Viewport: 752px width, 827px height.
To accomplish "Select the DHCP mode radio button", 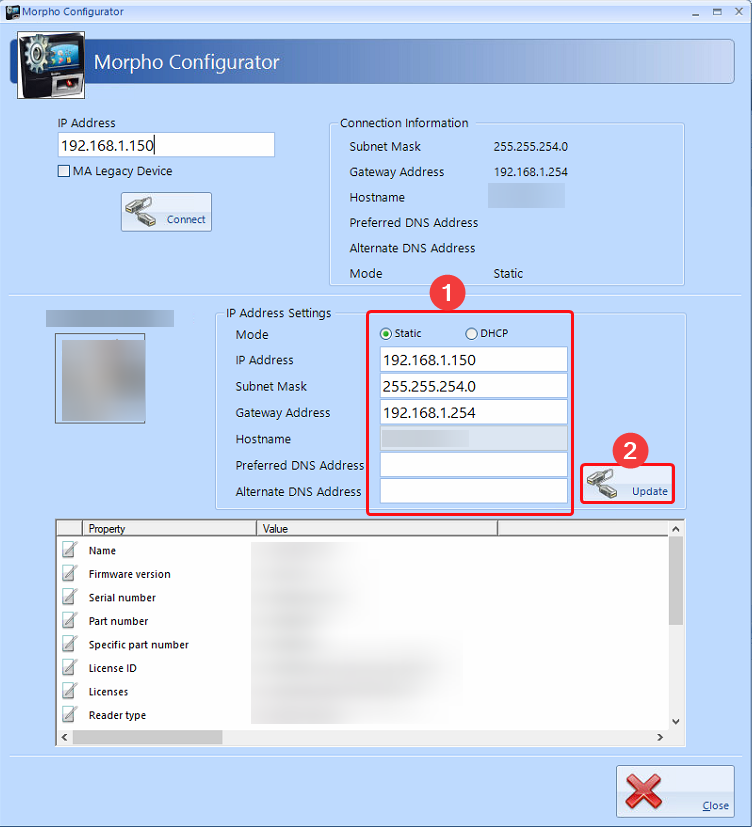I will [x=471, y=334].
